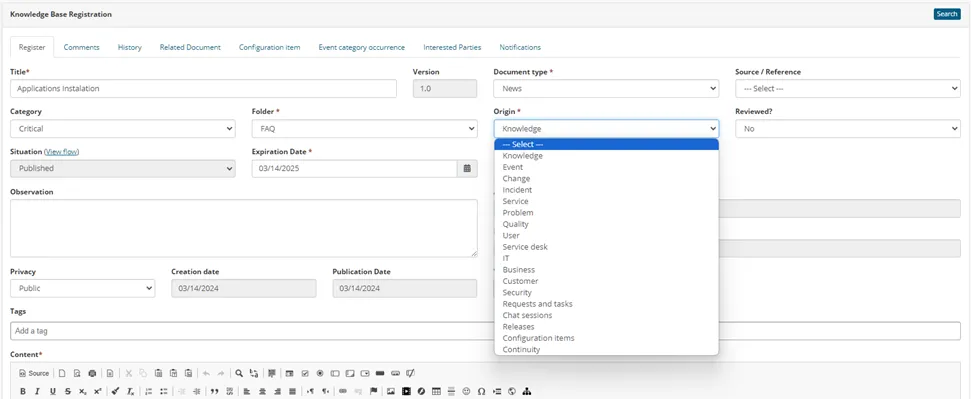The image size is (971, 399).
Task: Click the Add a tag field
Action: tap(485, 331)
